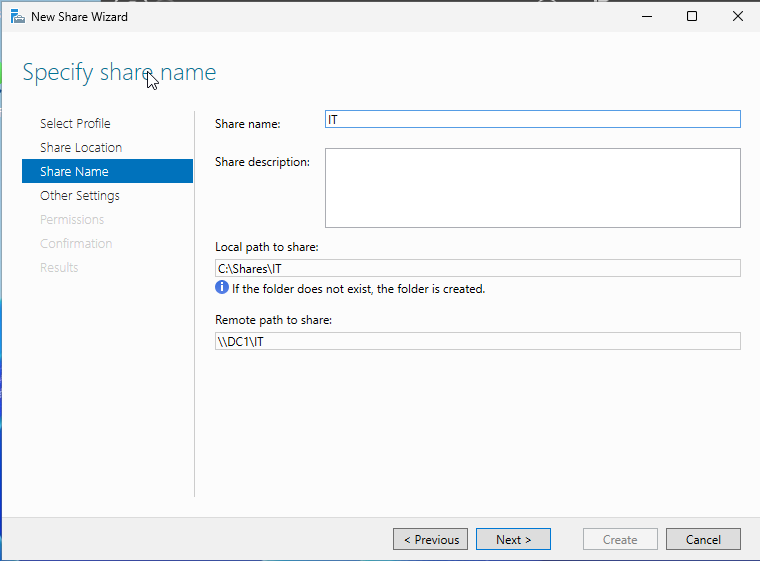Click the 'Remote path to share:' label
Screen dimensions: 760x561
[x=273, y=320]
